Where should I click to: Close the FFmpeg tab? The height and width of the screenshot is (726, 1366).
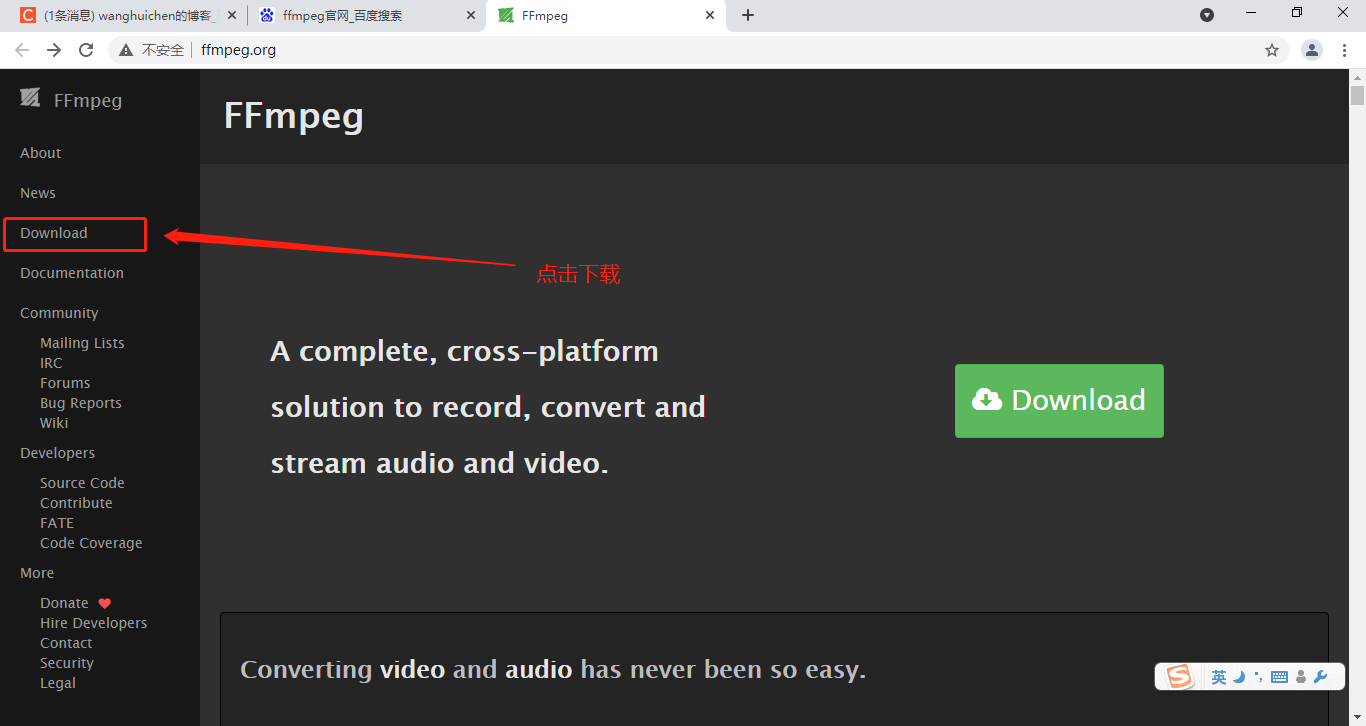click(x=711, y=15)
